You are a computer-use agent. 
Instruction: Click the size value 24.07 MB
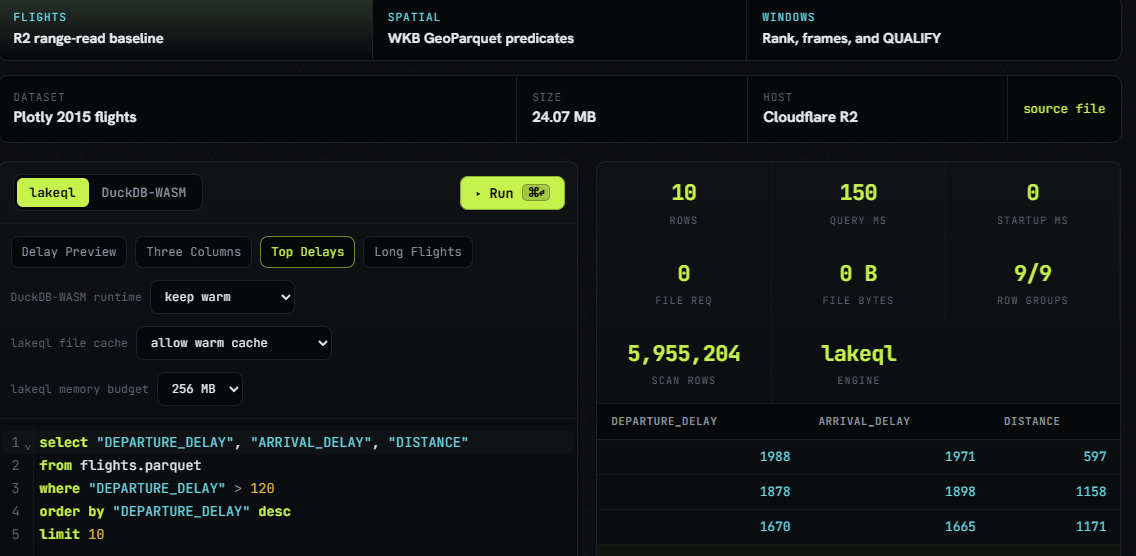[x=564, y=116]
